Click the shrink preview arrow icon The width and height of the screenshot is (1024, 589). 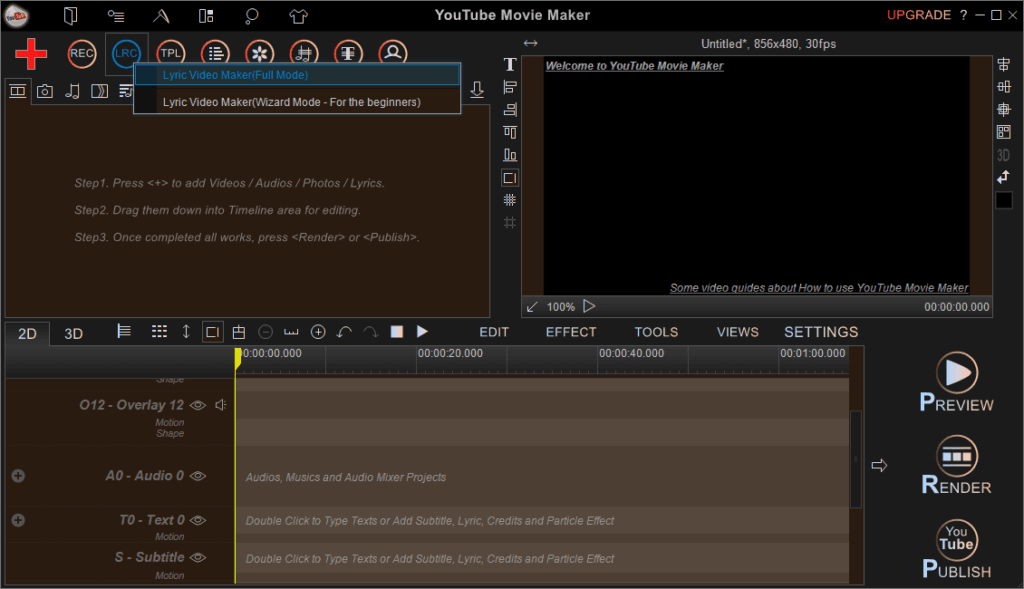click(532, 307)
